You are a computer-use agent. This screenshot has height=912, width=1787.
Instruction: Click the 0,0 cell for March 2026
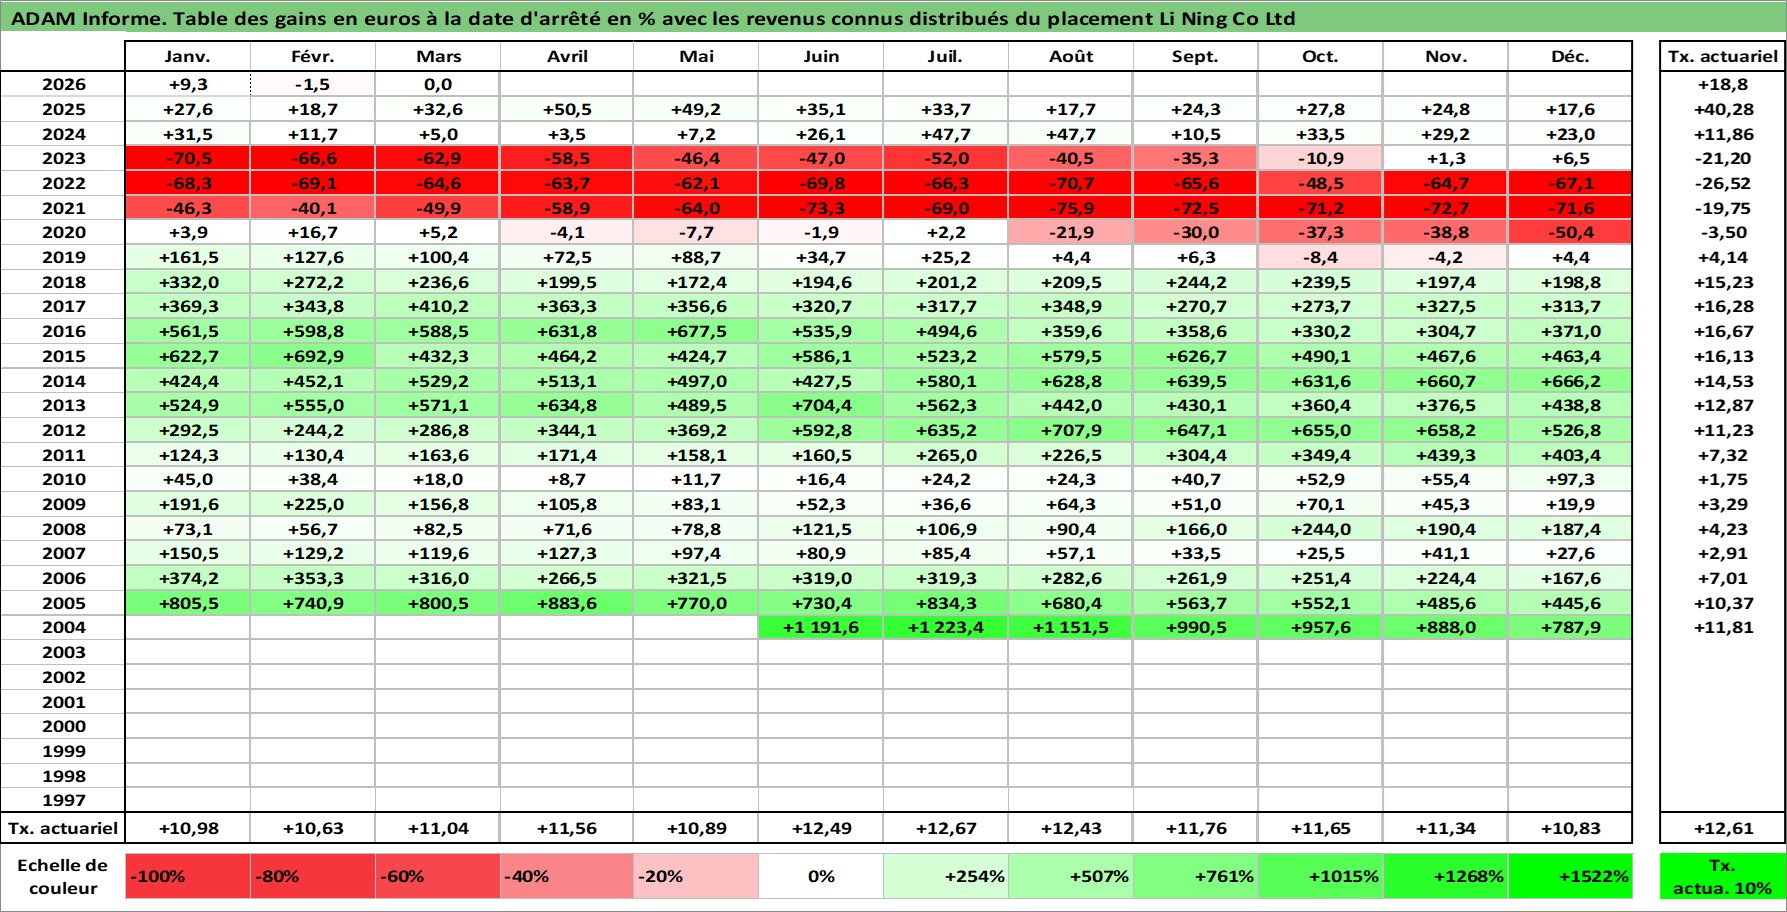pos(438,85)
